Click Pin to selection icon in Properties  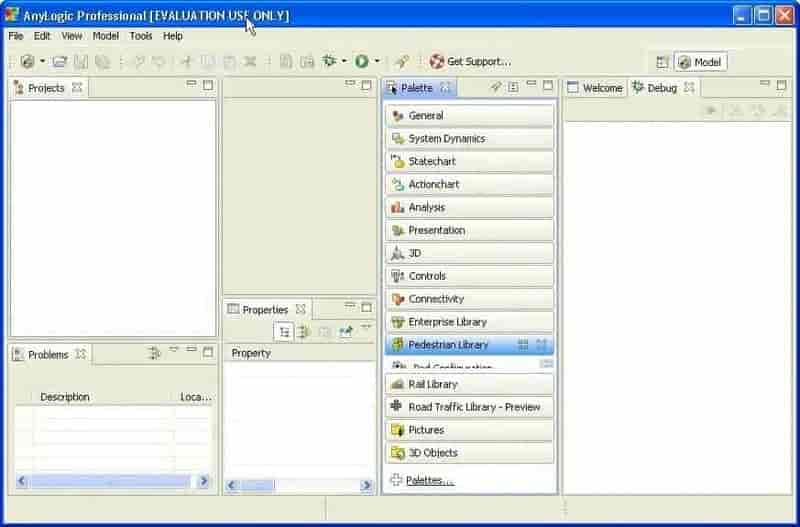point(346,332)
